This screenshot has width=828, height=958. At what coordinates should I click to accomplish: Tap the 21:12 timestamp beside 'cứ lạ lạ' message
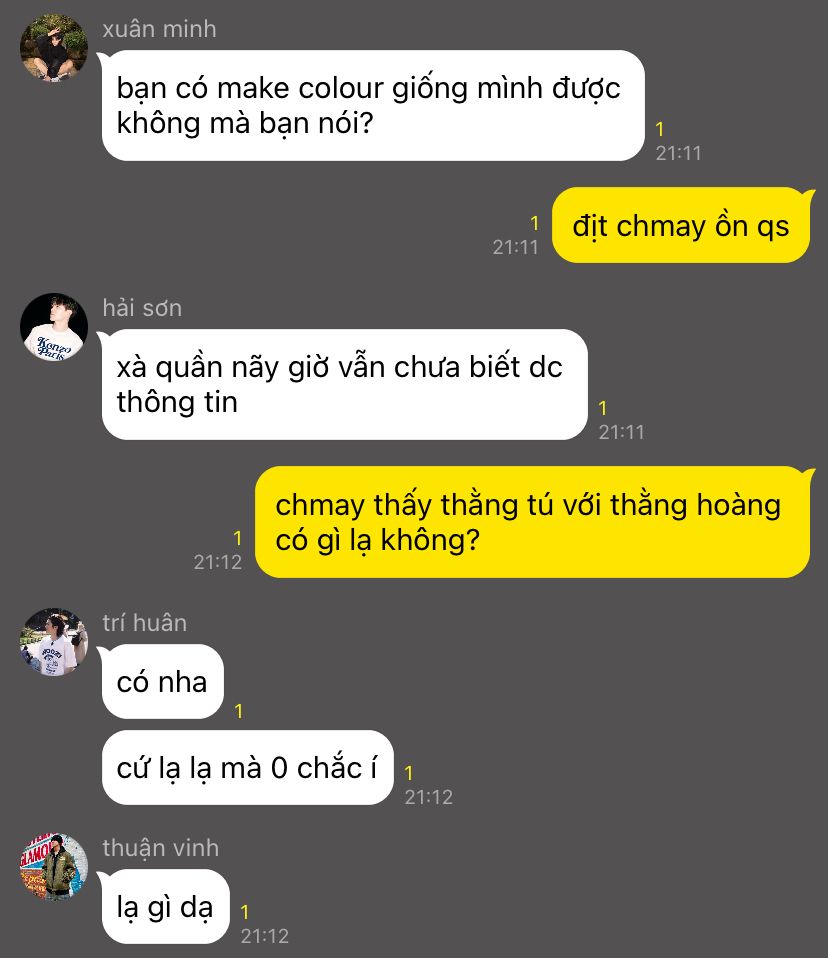point(429,797)
